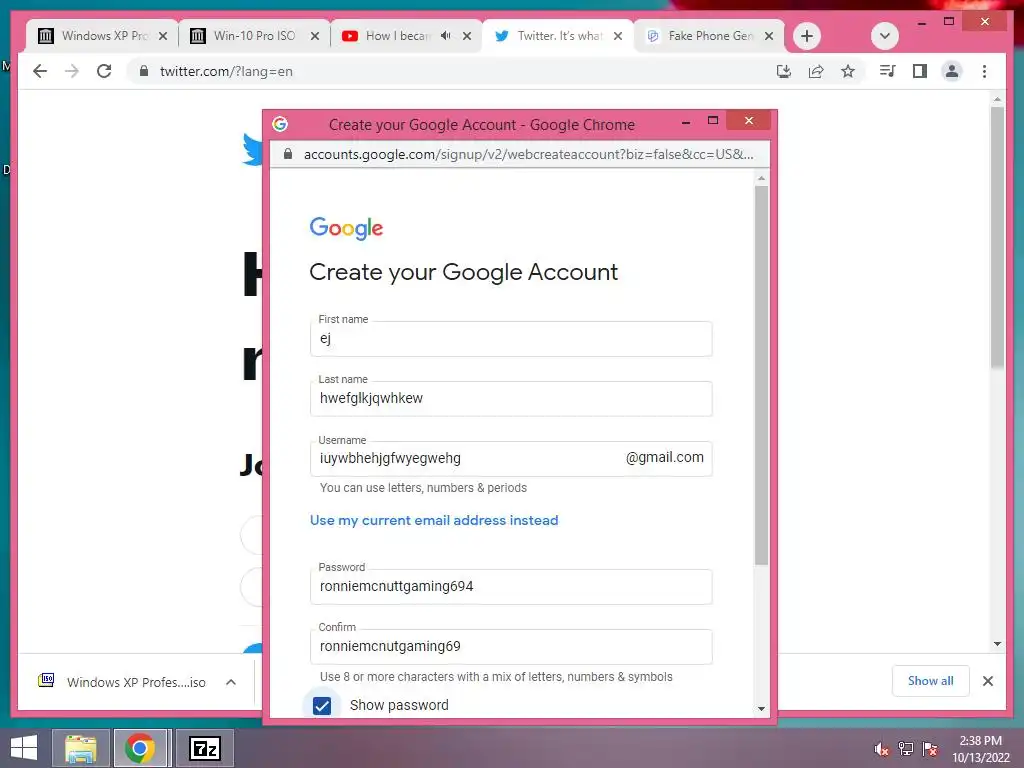This screenshot has height=768, width=1024.
Task: Close the Twitter tab
Action: pyautogui.click(x=618, y=36)
